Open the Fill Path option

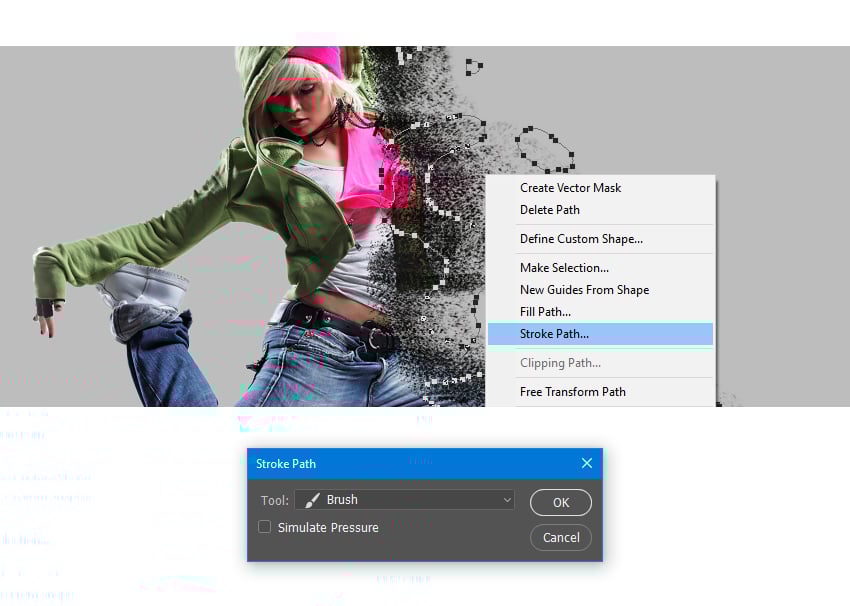click(600, 312)
